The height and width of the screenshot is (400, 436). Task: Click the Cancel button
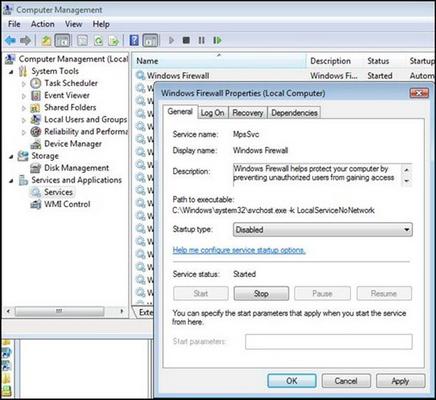point(346,381)
